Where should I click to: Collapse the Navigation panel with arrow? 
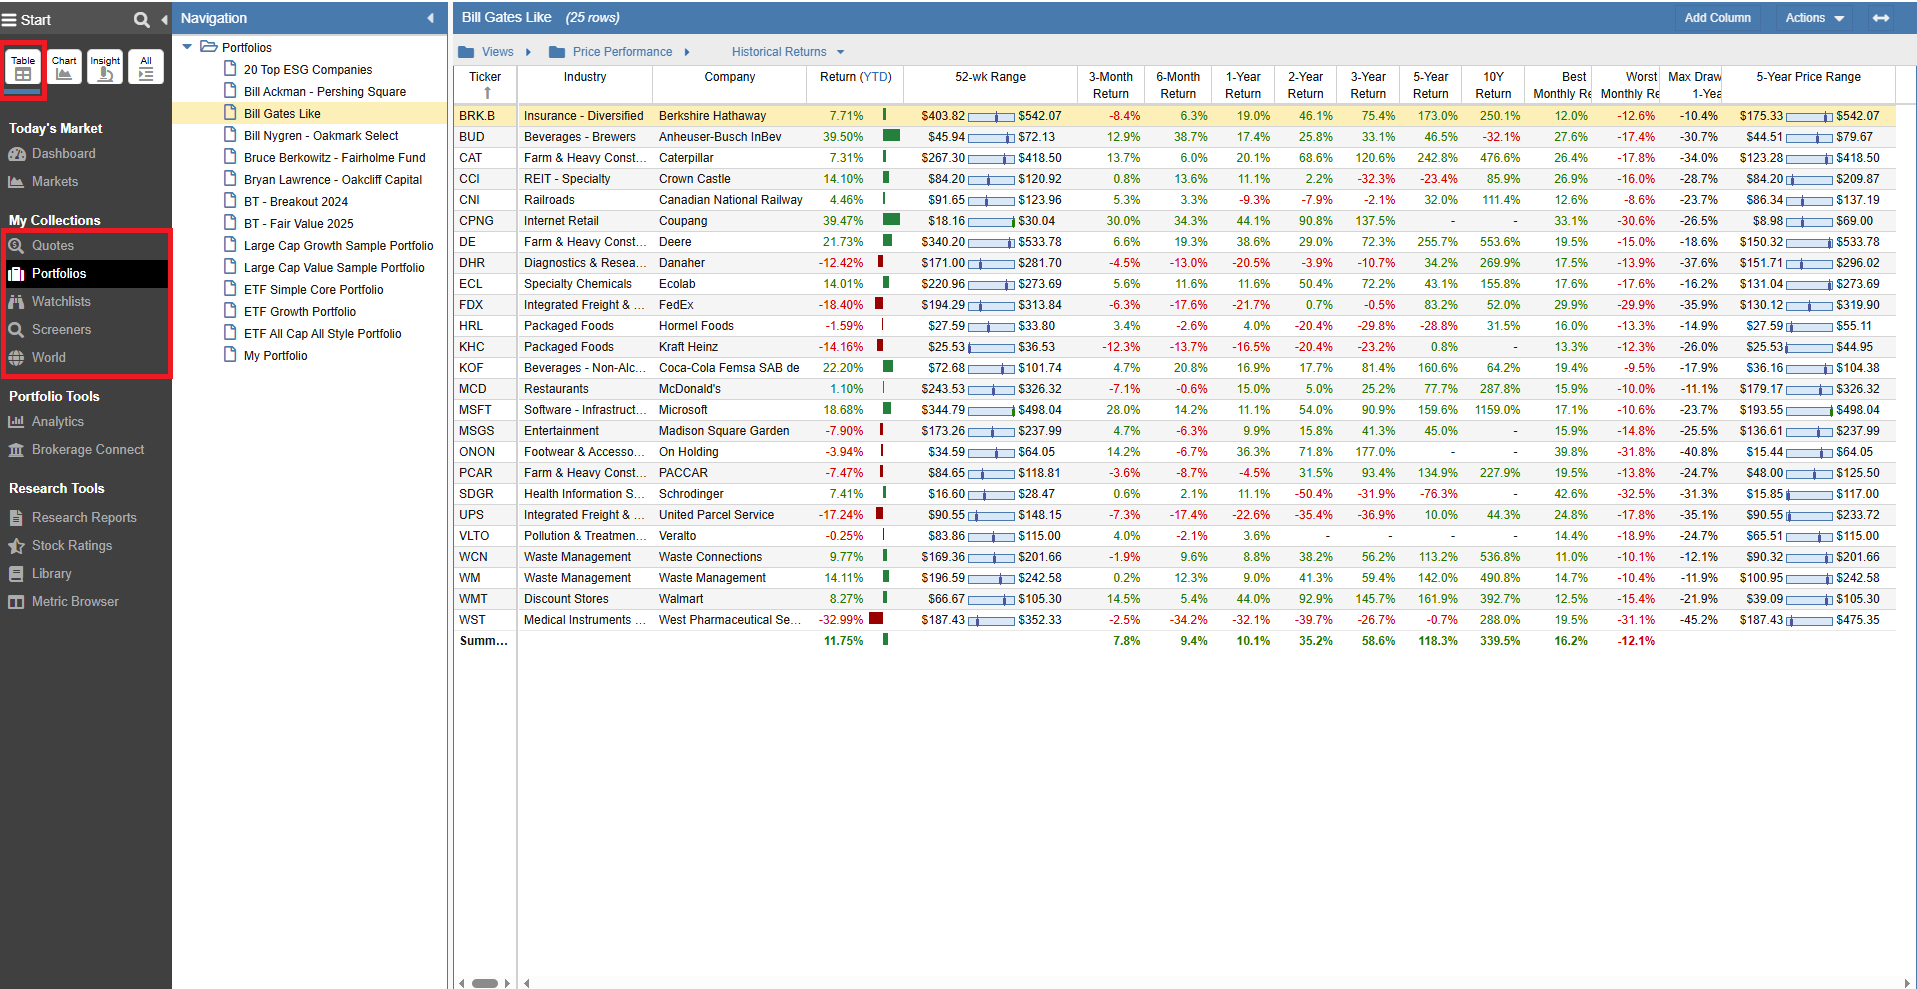[x=431, y=18]
